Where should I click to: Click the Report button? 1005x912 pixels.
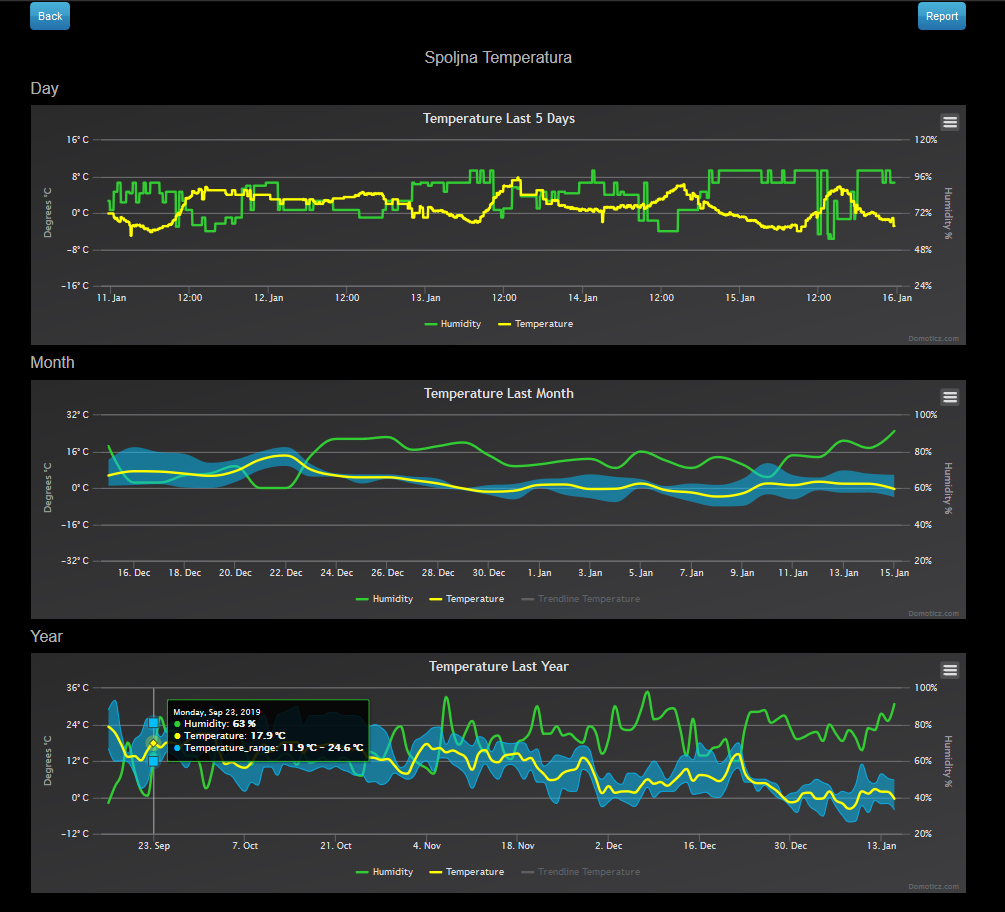(x=941, y=16)
